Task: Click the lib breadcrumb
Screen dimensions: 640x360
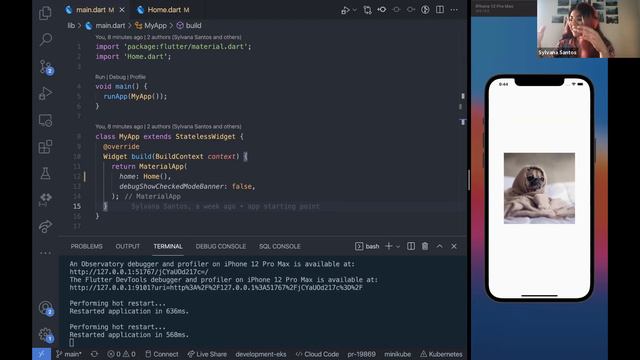Action: pyautogui.click(x=71, y=25)
